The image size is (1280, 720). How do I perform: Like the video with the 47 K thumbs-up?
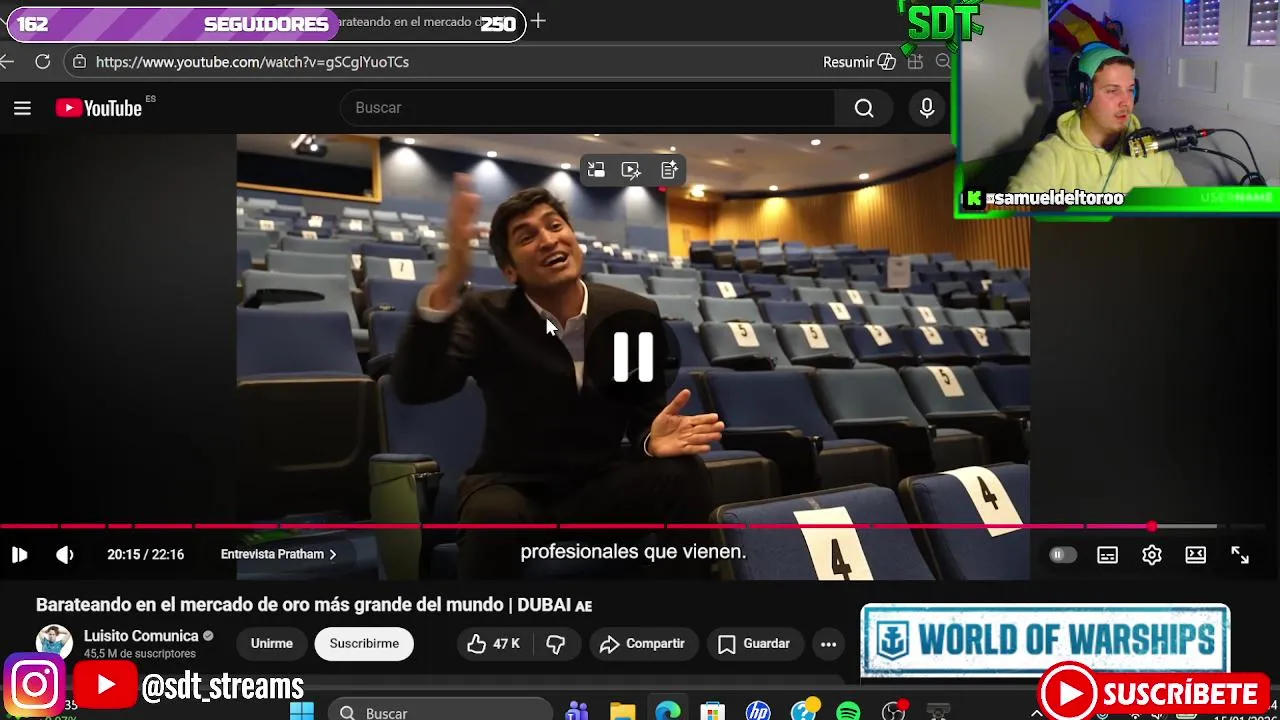coord(495,644)
